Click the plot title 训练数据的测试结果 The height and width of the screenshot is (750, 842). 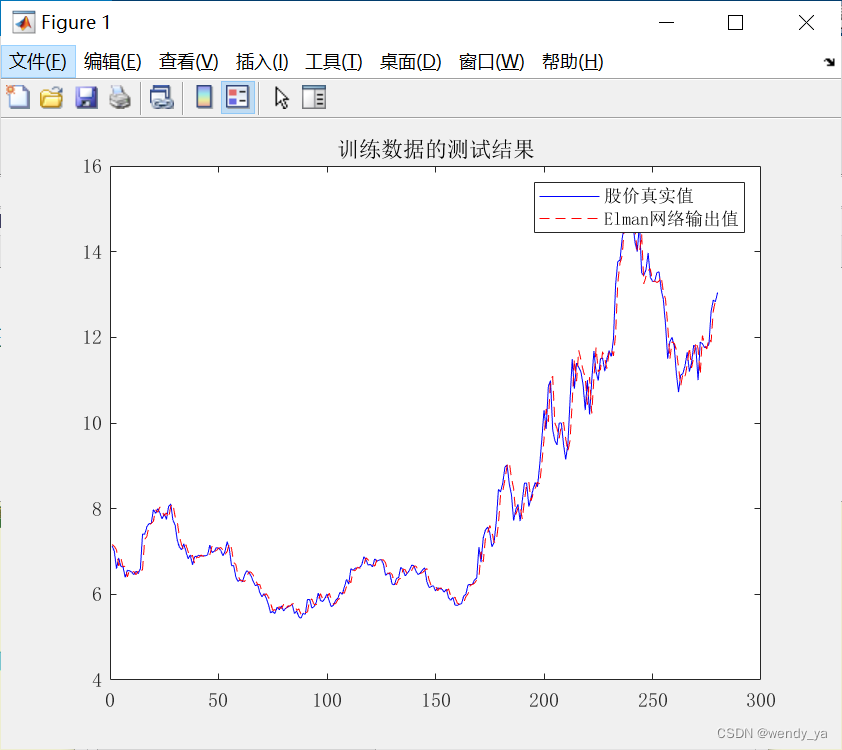(x=436, y=149)
